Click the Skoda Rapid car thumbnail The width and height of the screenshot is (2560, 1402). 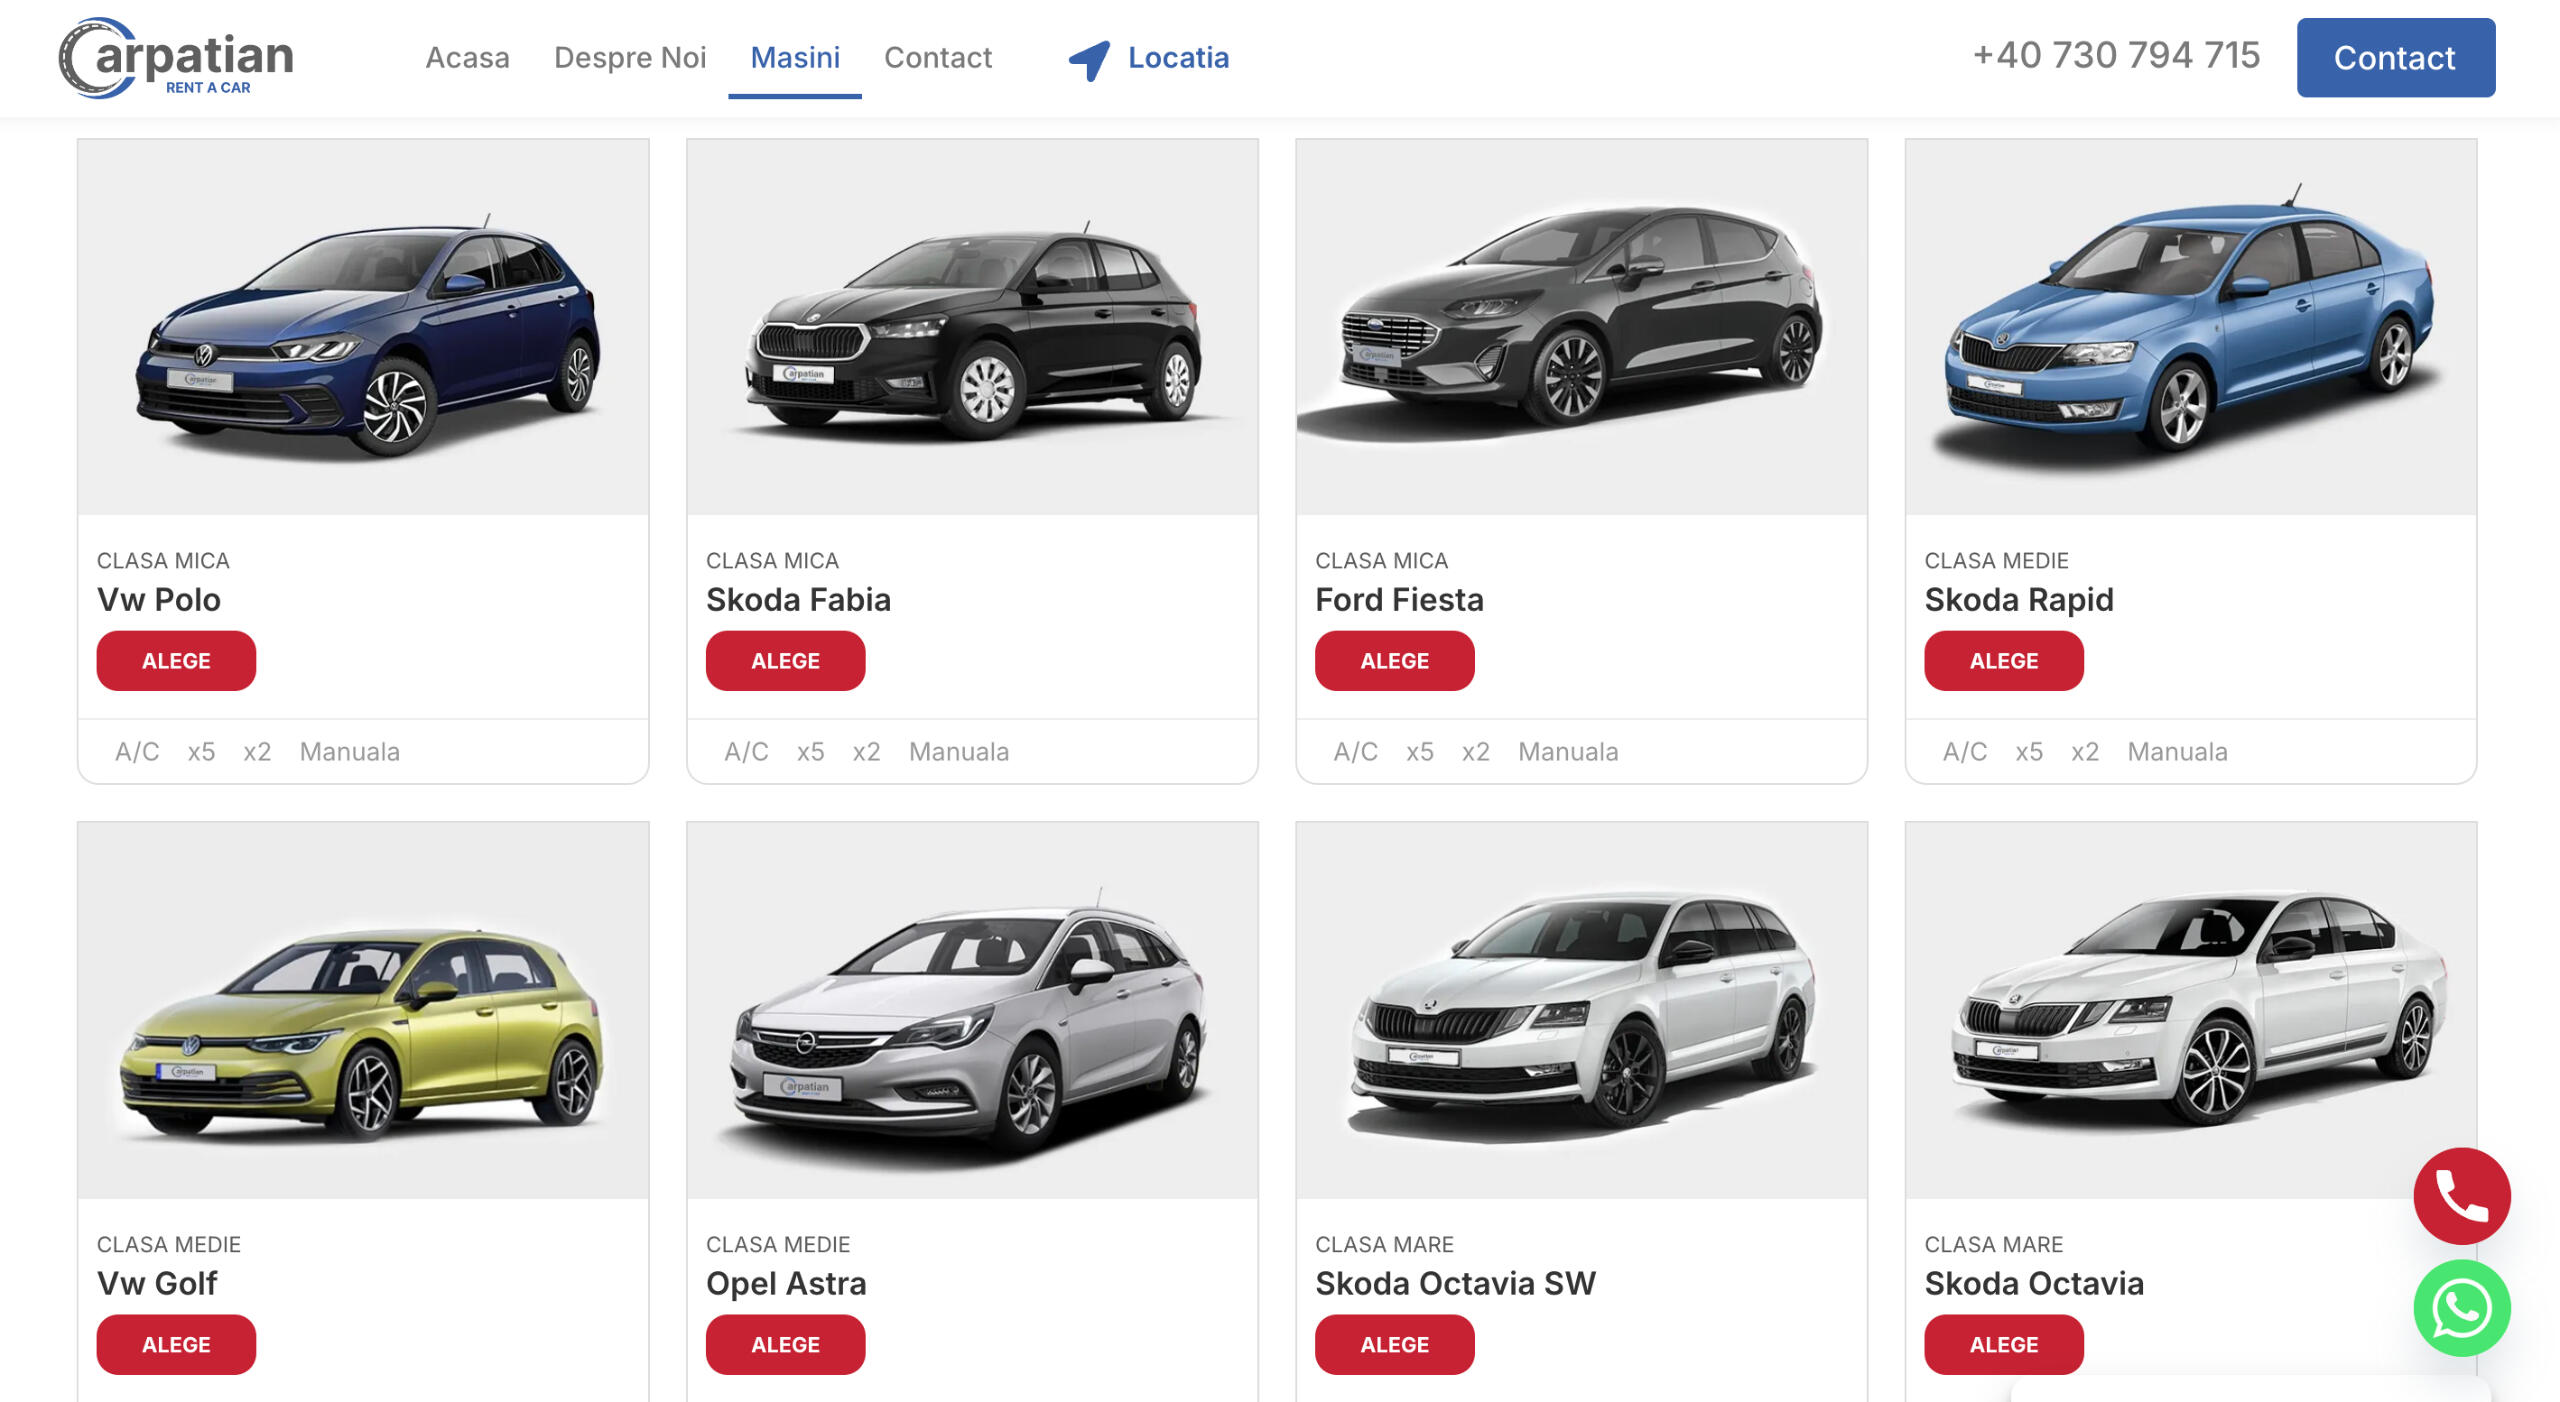pos(2190,327)
